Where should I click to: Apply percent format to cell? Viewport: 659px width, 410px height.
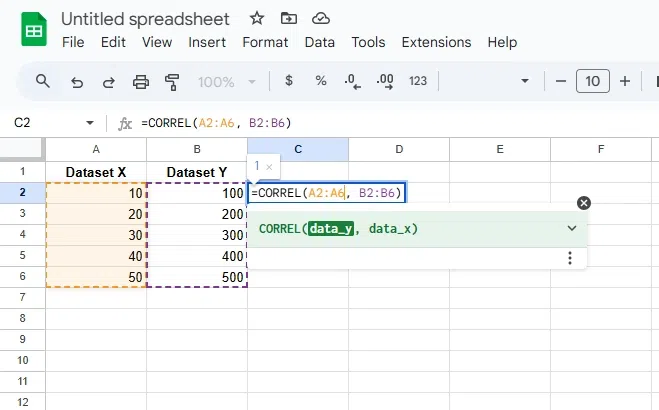[321, 82]
